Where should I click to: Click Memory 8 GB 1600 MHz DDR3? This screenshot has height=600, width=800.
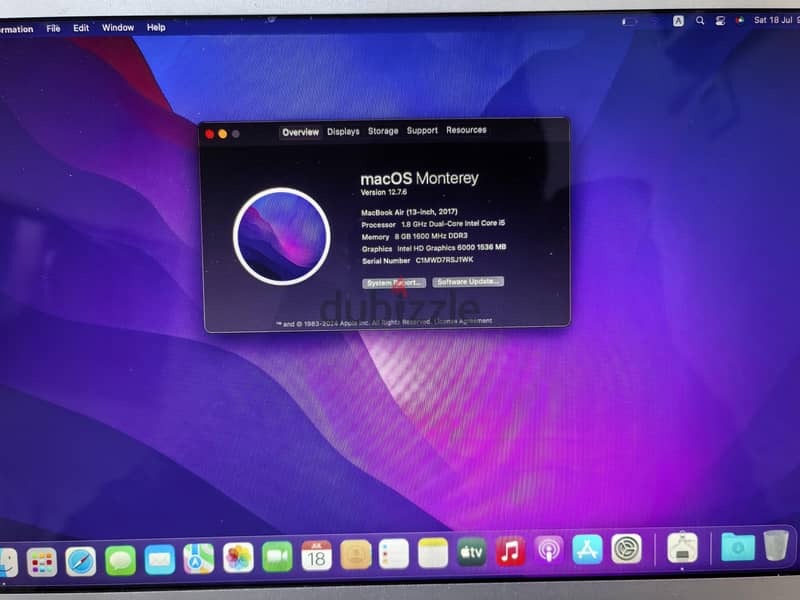point(414,236)
